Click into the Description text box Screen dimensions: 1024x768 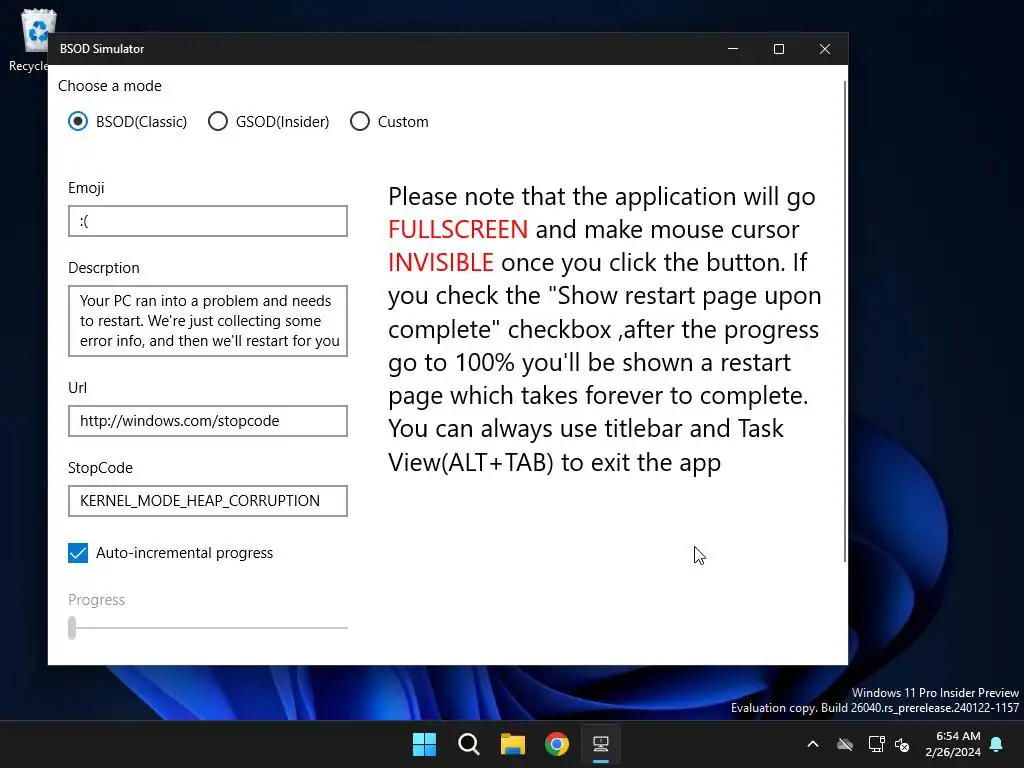pos(208,321)
